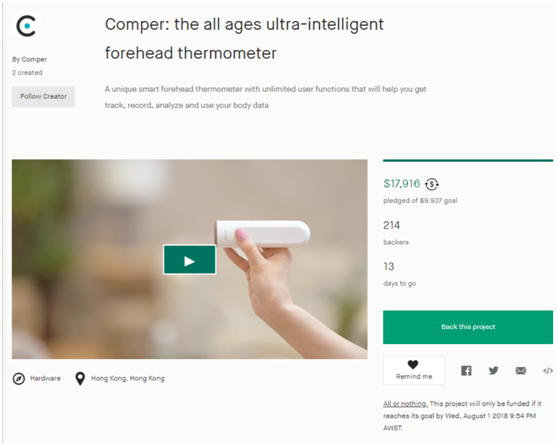Play the Comper thermometer video
Screen dimensions: 558x445
[189, 260]
